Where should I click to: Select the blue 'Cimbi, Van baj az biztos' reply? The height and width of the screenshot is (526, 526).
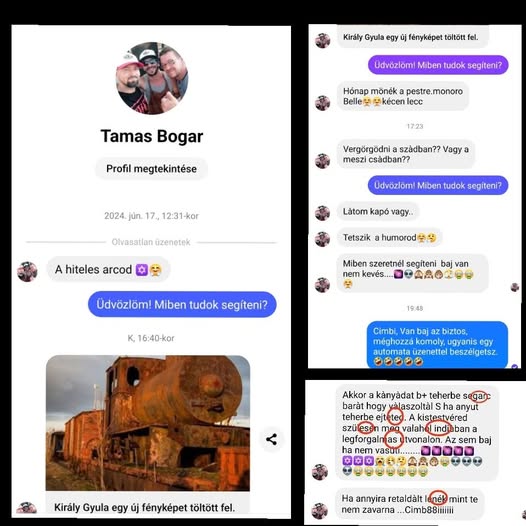tap(437, 345)
